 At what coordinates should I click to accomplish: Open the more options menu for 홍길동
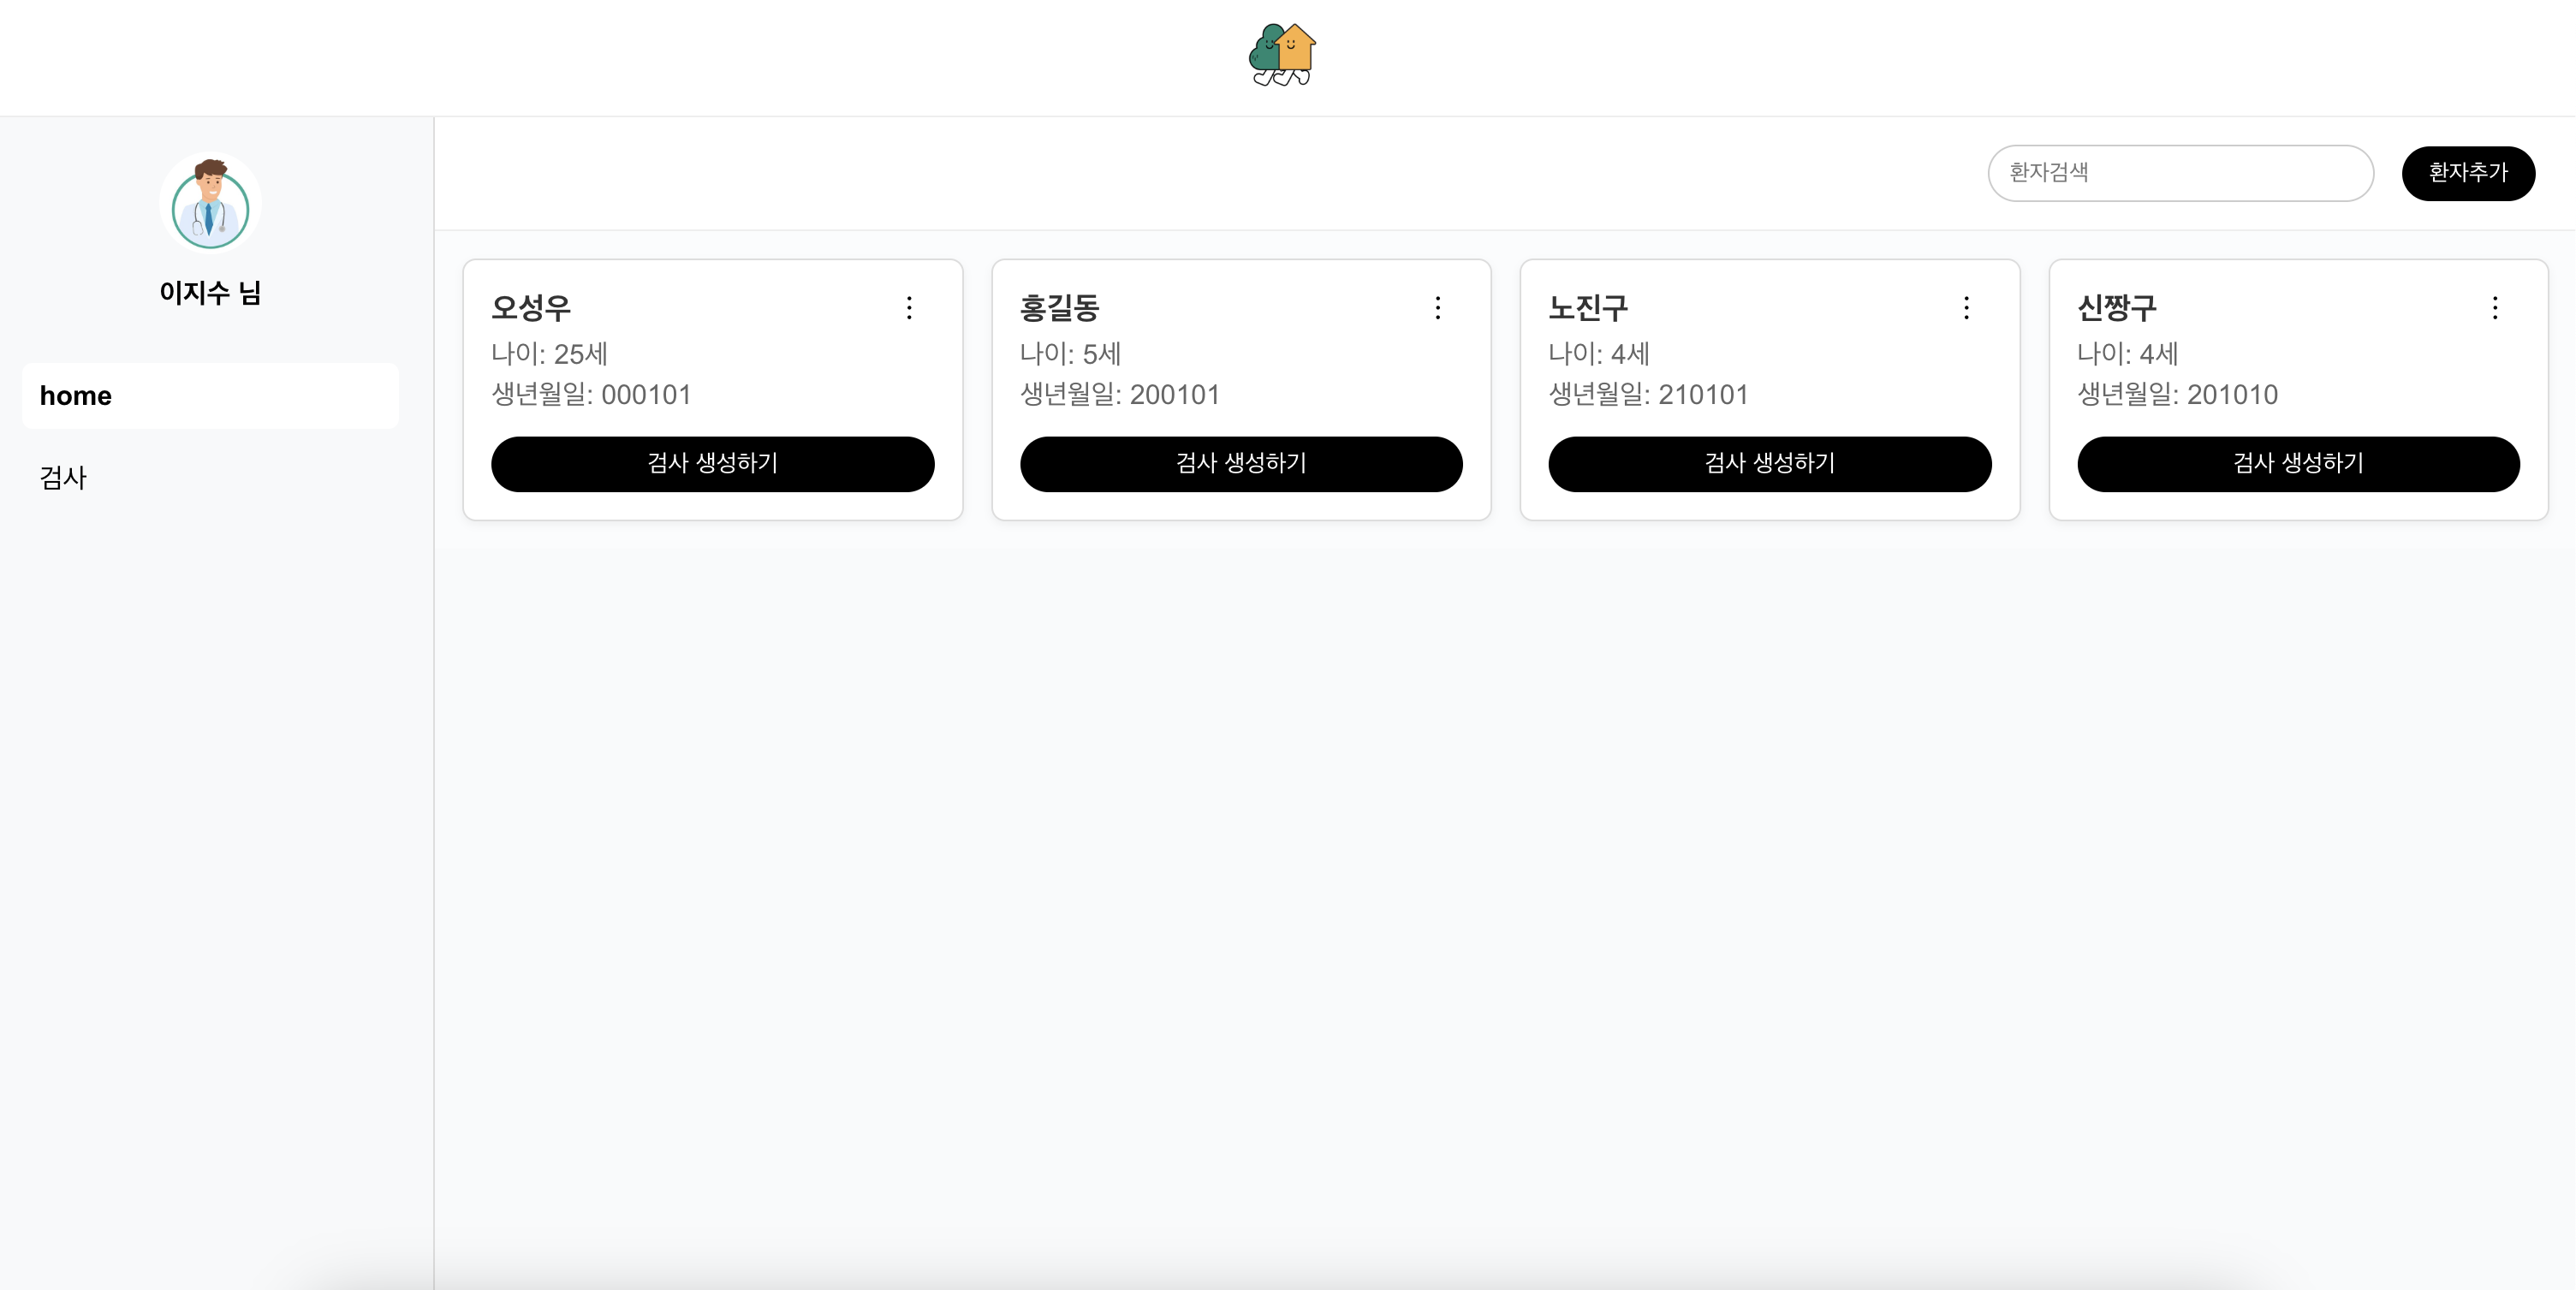[1438, 308]
